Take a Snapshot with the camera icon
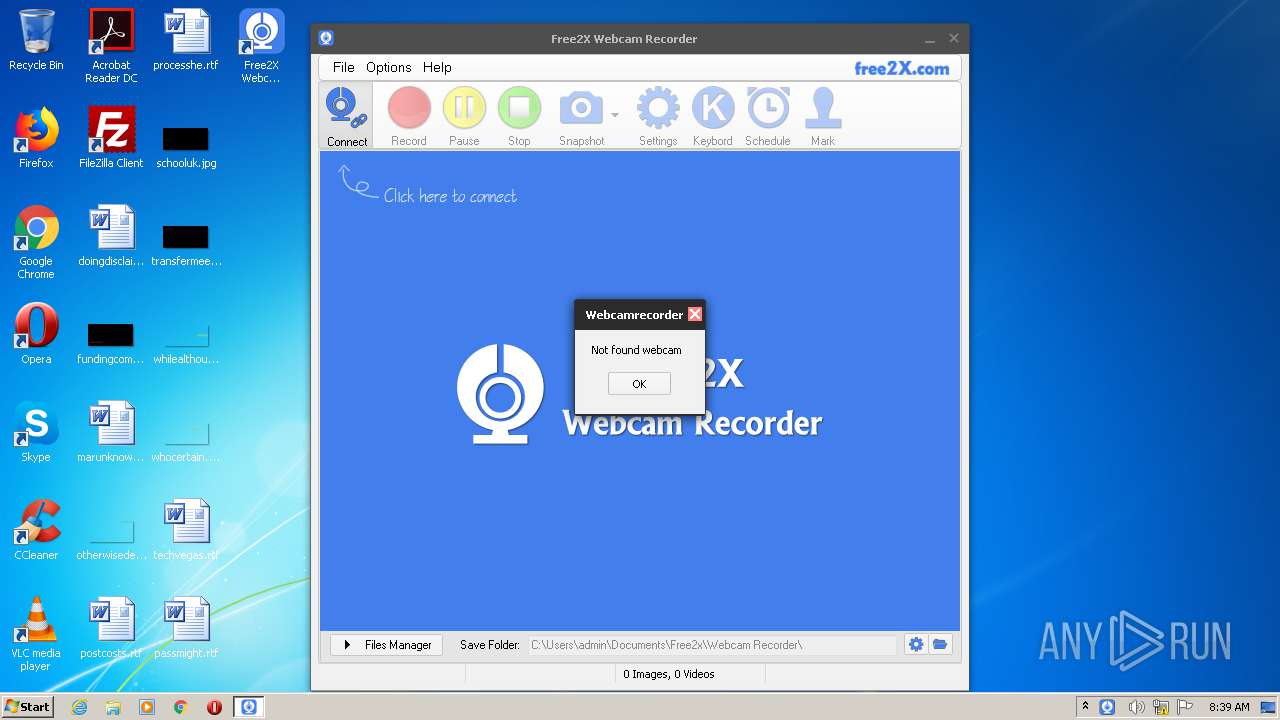 (x=581, y=116)
